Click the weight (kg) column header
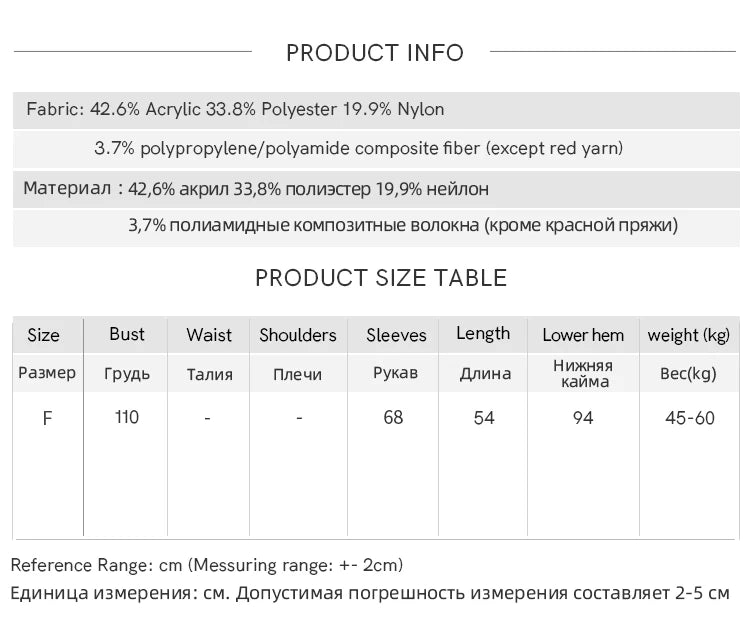Screen dimensions: 750x630 point(689,335)
